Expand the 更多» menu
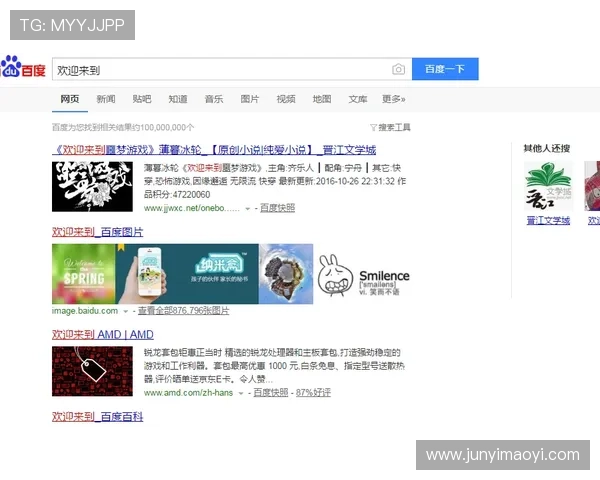This screenshot has width=600, height=480. tap(393, 99)
